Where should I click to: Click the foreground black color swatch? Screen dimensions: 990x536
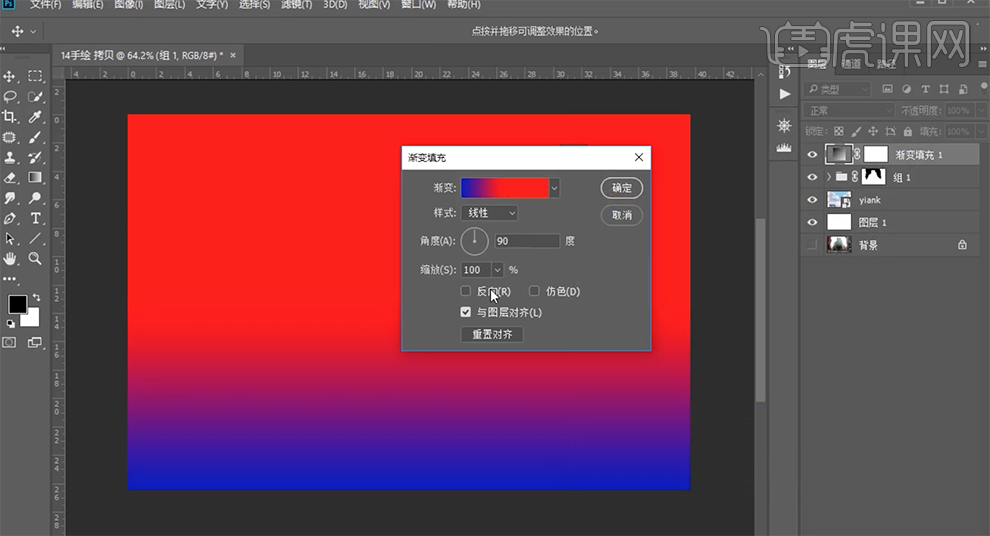[17, 304]
